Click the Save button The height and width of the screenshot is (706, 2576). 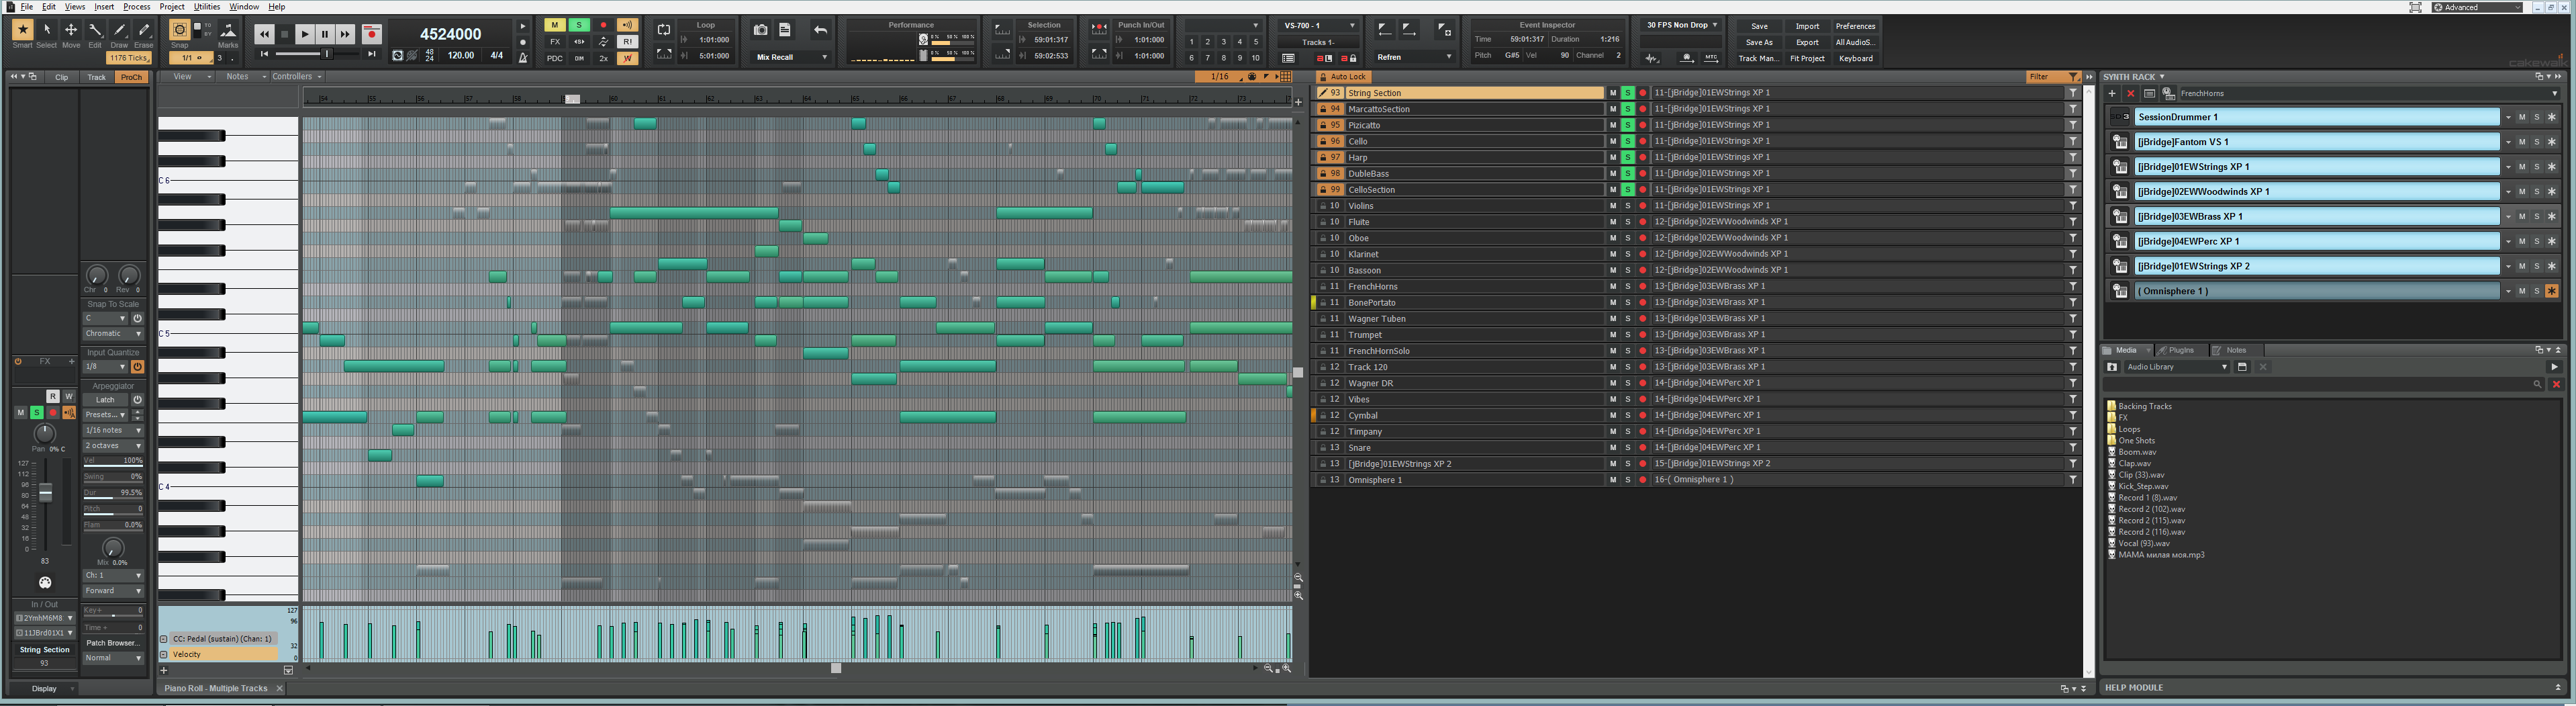[1759, 26]
